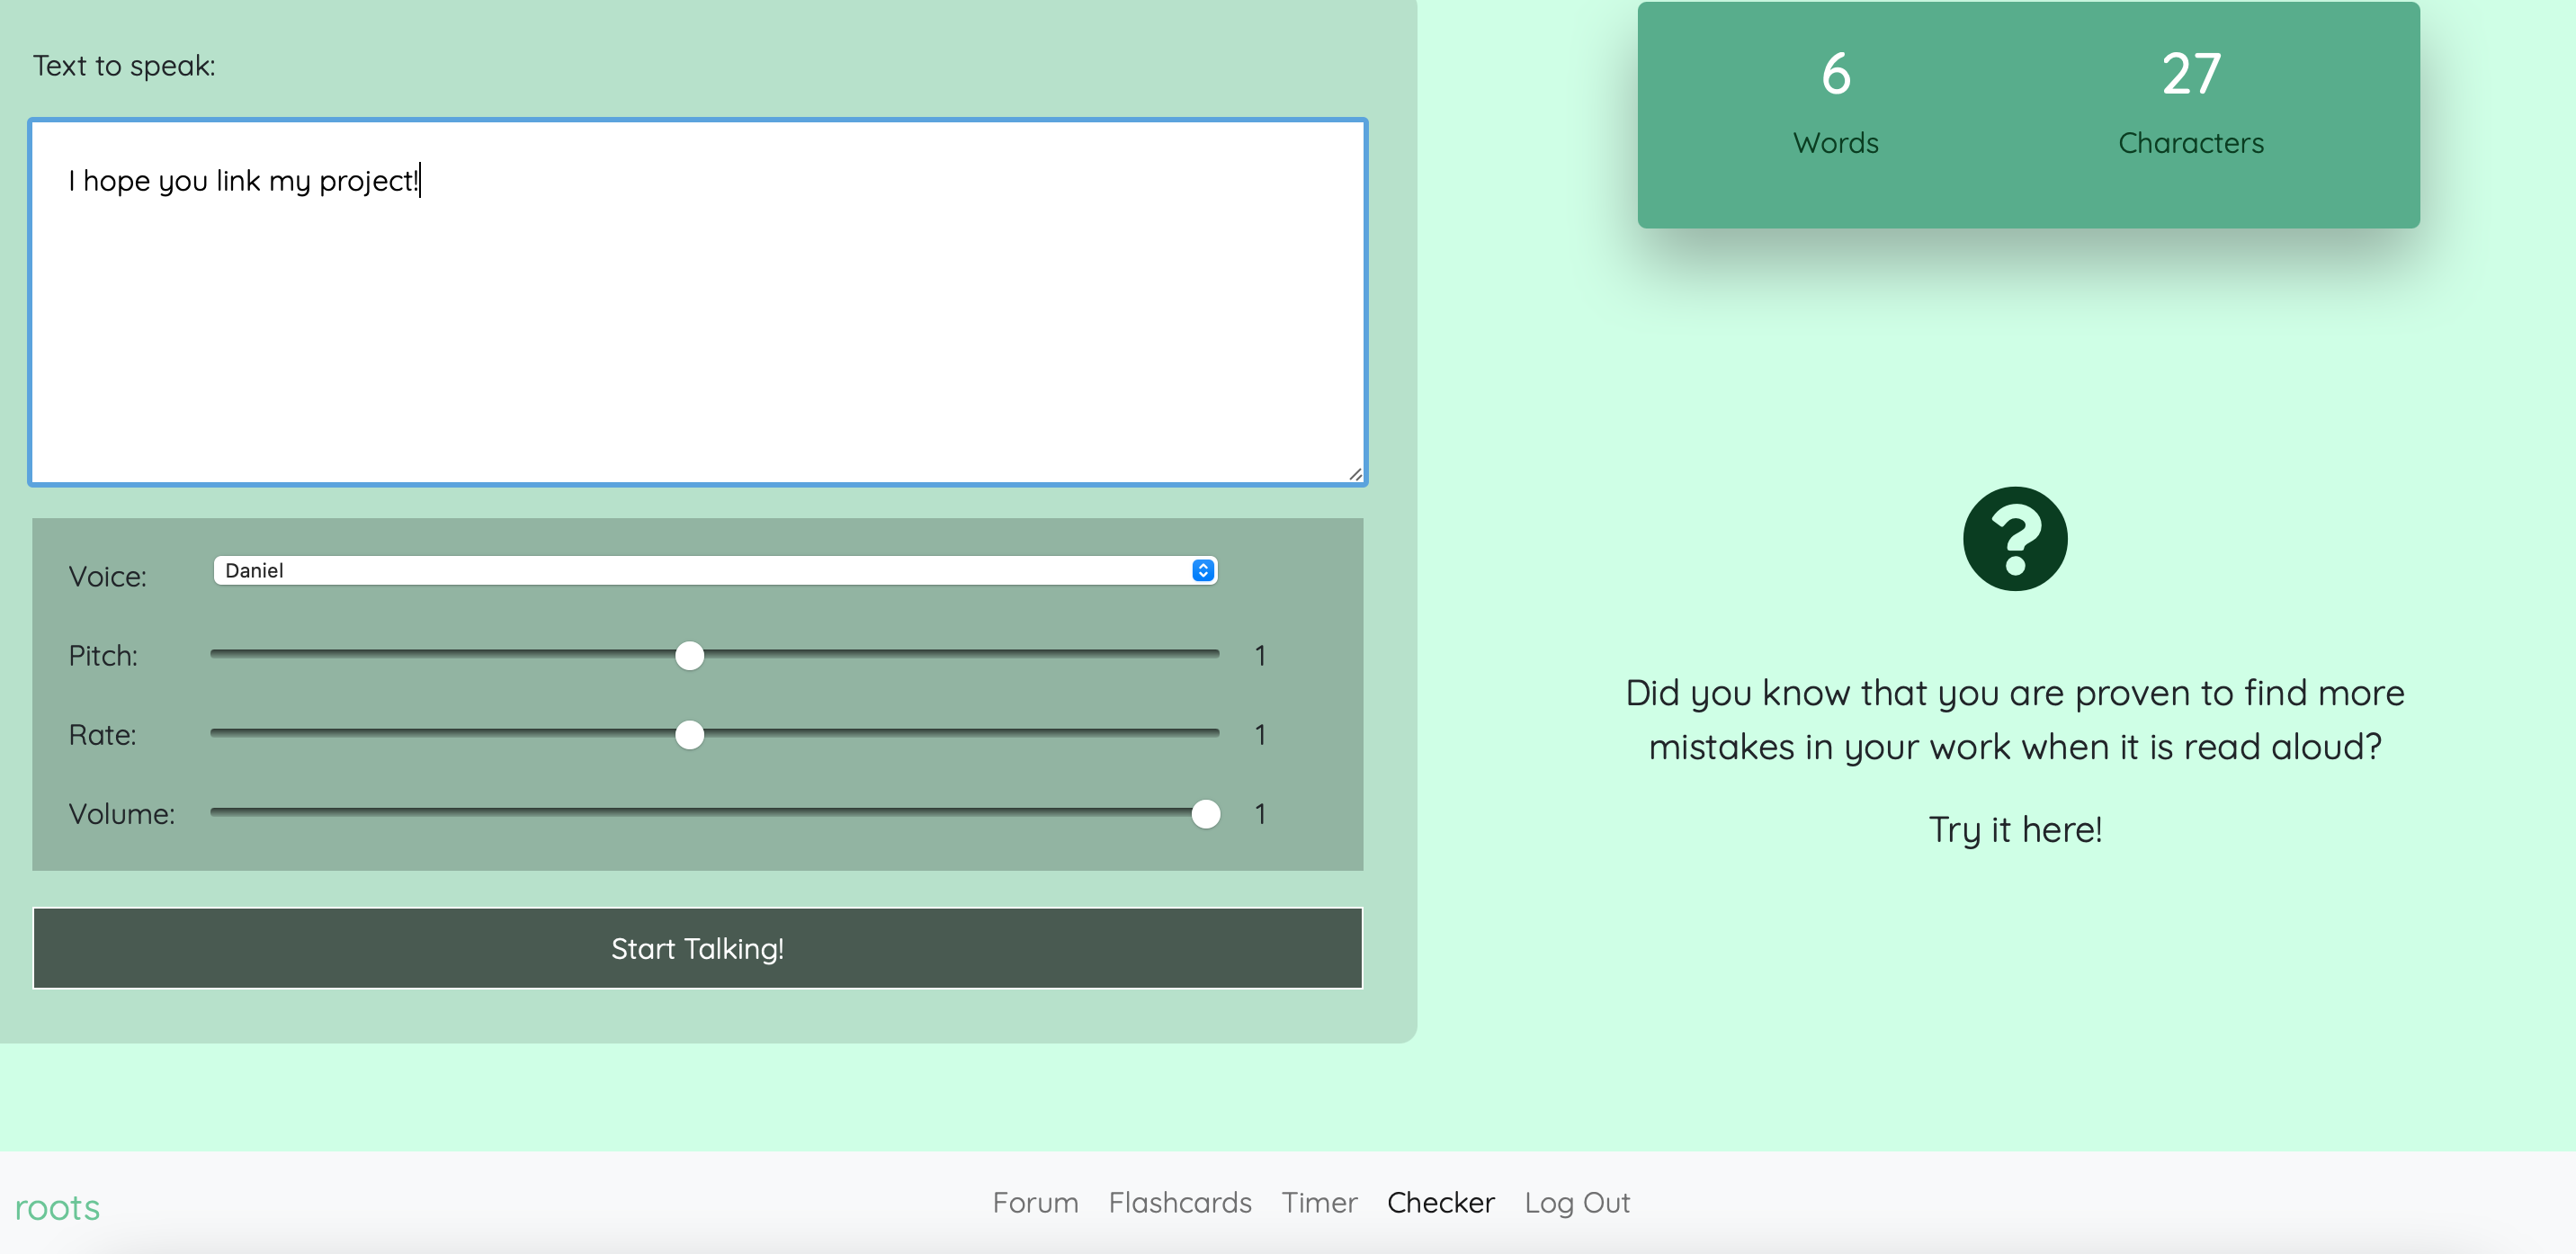The height and width of the screenshot is (1254, 2576).
Task: Click the dark green question mark icon
Action: pyautogui.click(x=2014, y=539)
